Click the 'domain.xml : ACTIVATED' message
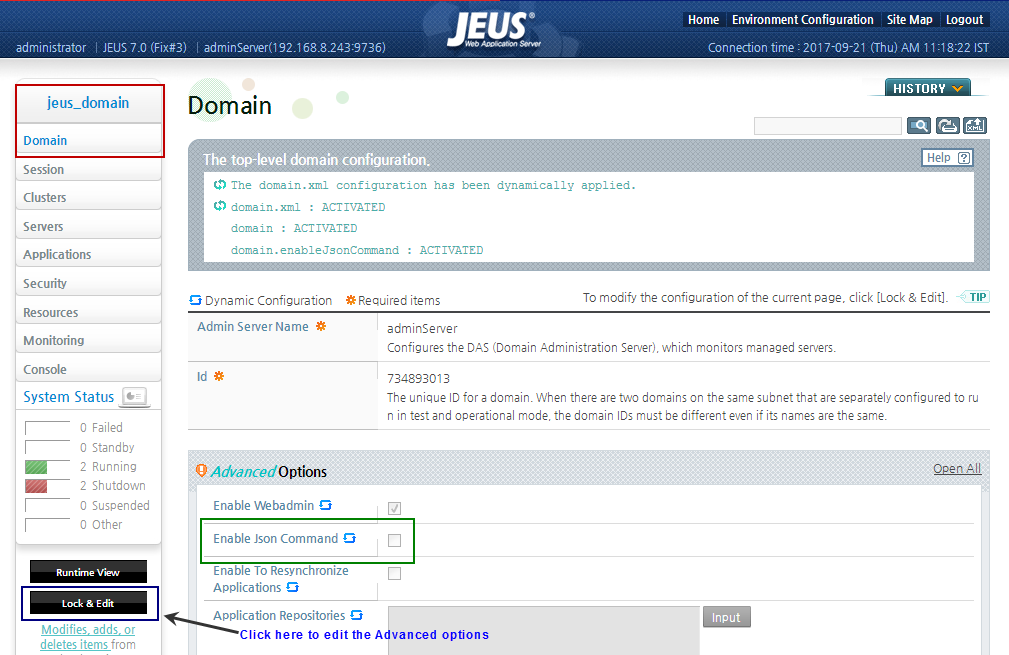This screenshot has height=655, width=1009. pos(308,207)
